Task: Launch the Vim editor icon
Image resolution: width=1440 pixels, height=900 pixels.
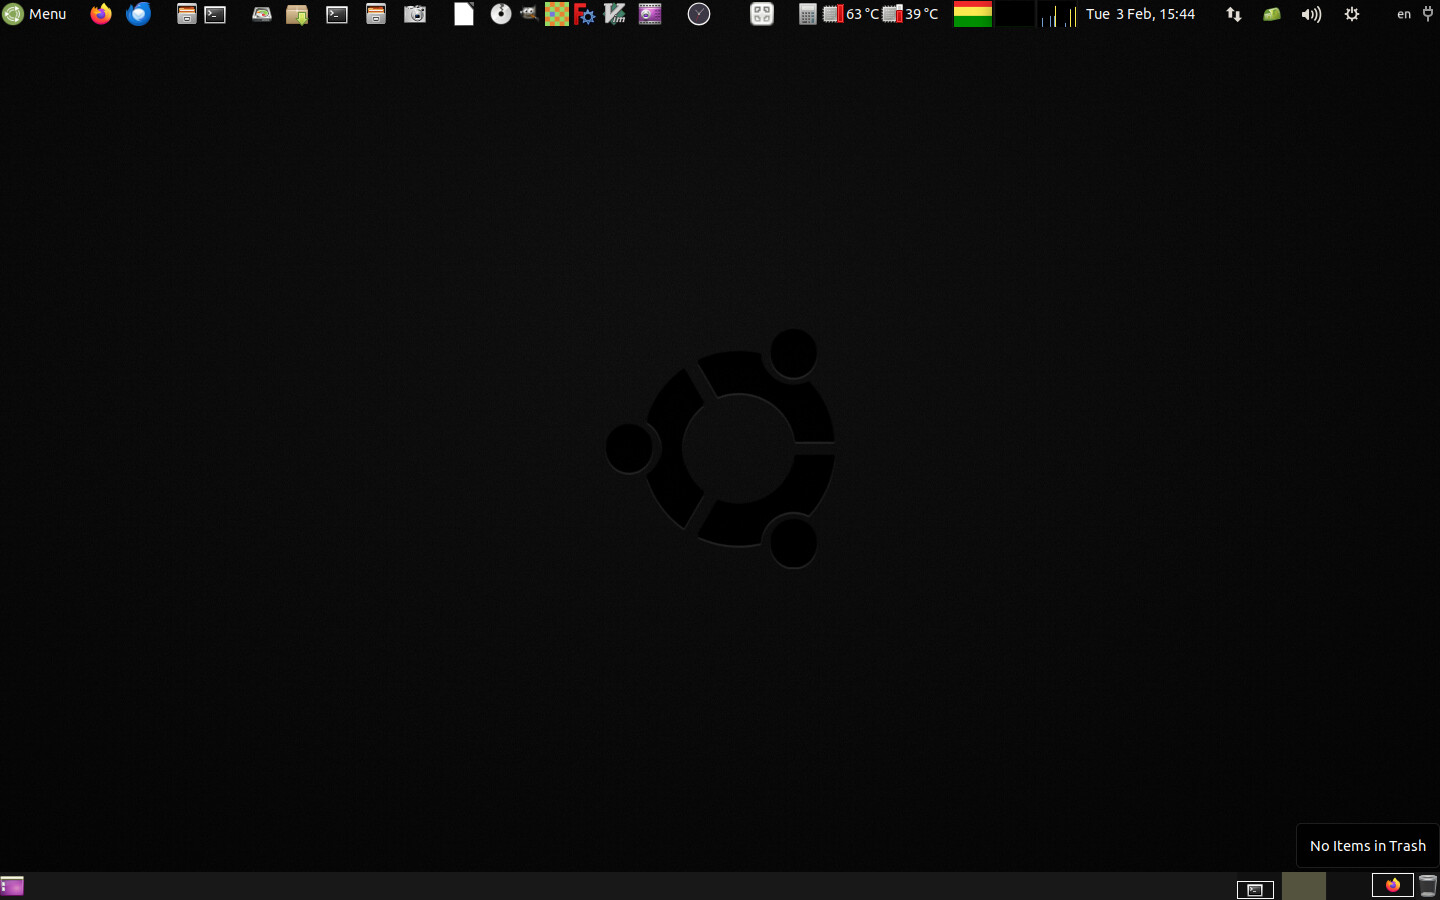Action: (615, 14)
